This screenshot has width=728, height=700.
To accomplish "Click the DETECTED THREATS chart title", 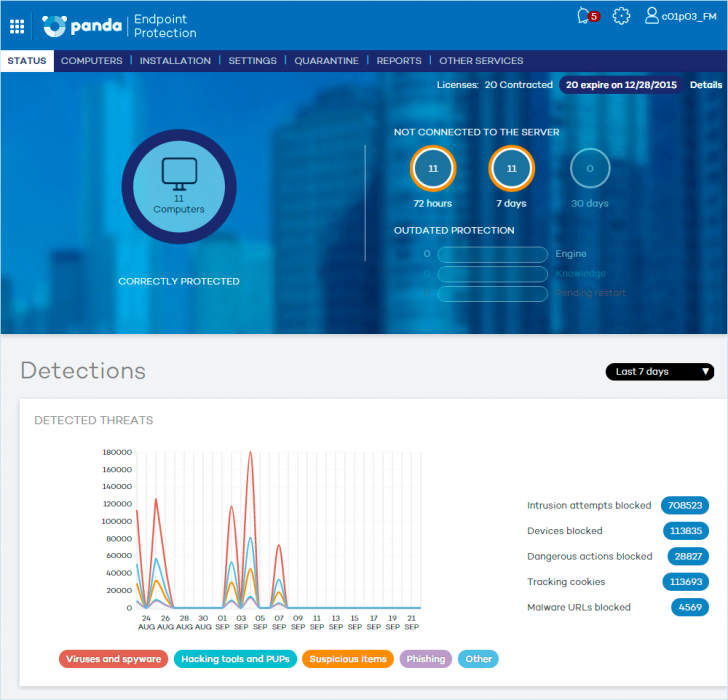I will coord(94,421).
